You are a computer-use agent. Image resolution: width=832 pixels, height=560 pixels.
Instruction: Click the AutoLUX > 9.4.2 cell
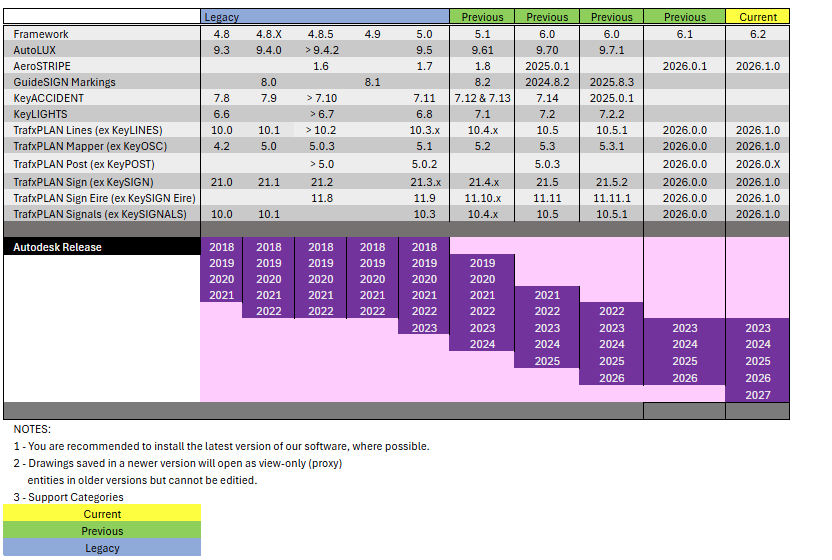(322, 50)
